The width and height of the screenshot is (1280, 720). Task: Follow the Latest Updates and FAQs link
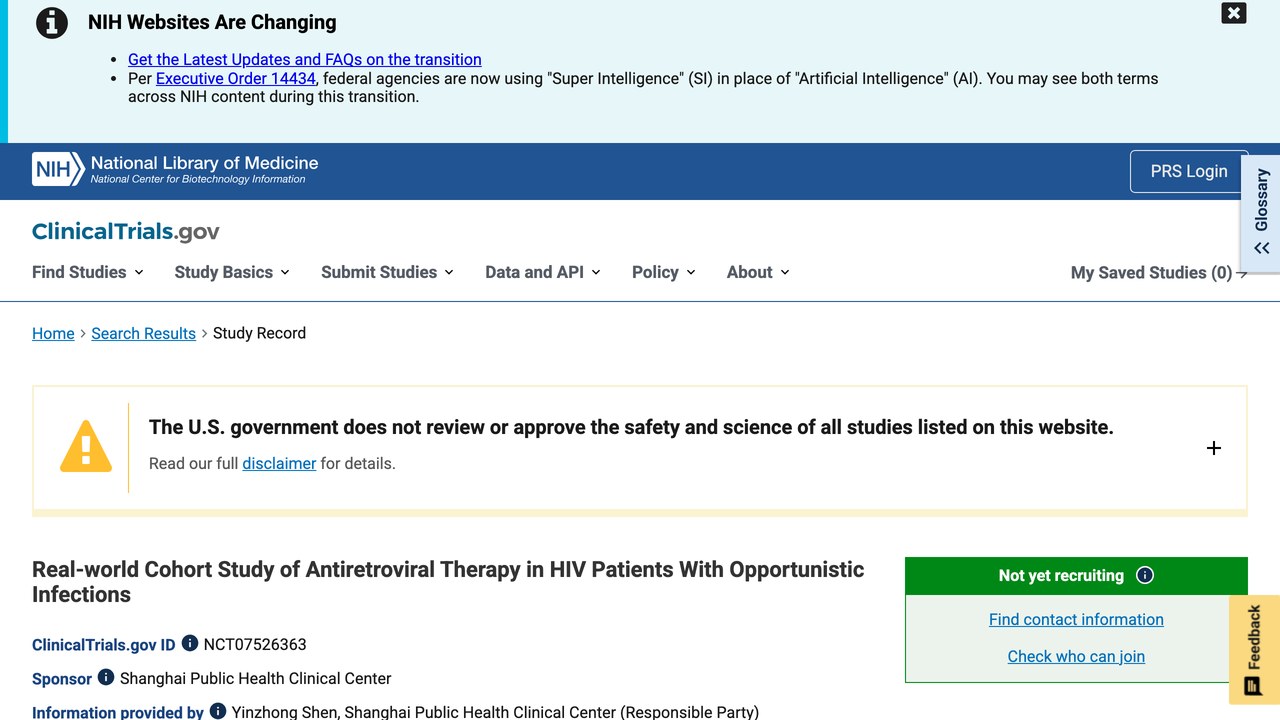click(305, 60)
